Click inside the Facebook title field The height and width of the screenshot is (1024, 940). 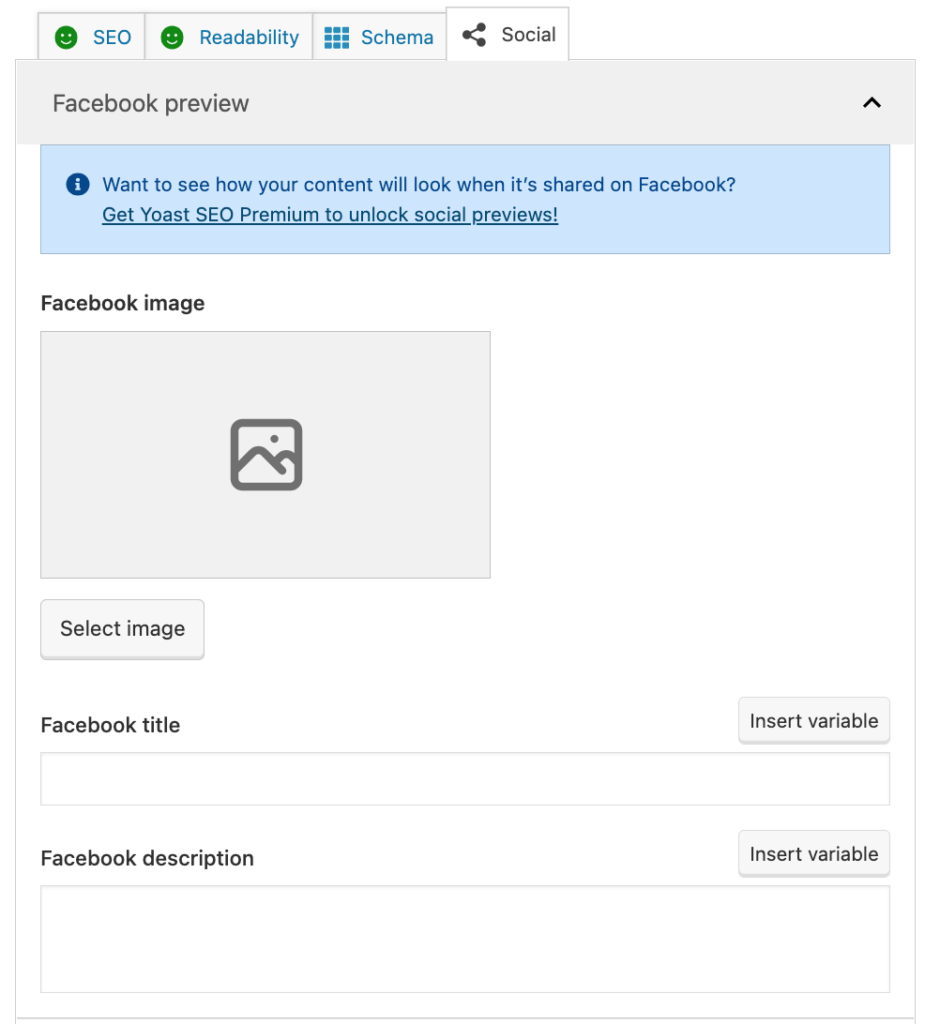(465, 779)
